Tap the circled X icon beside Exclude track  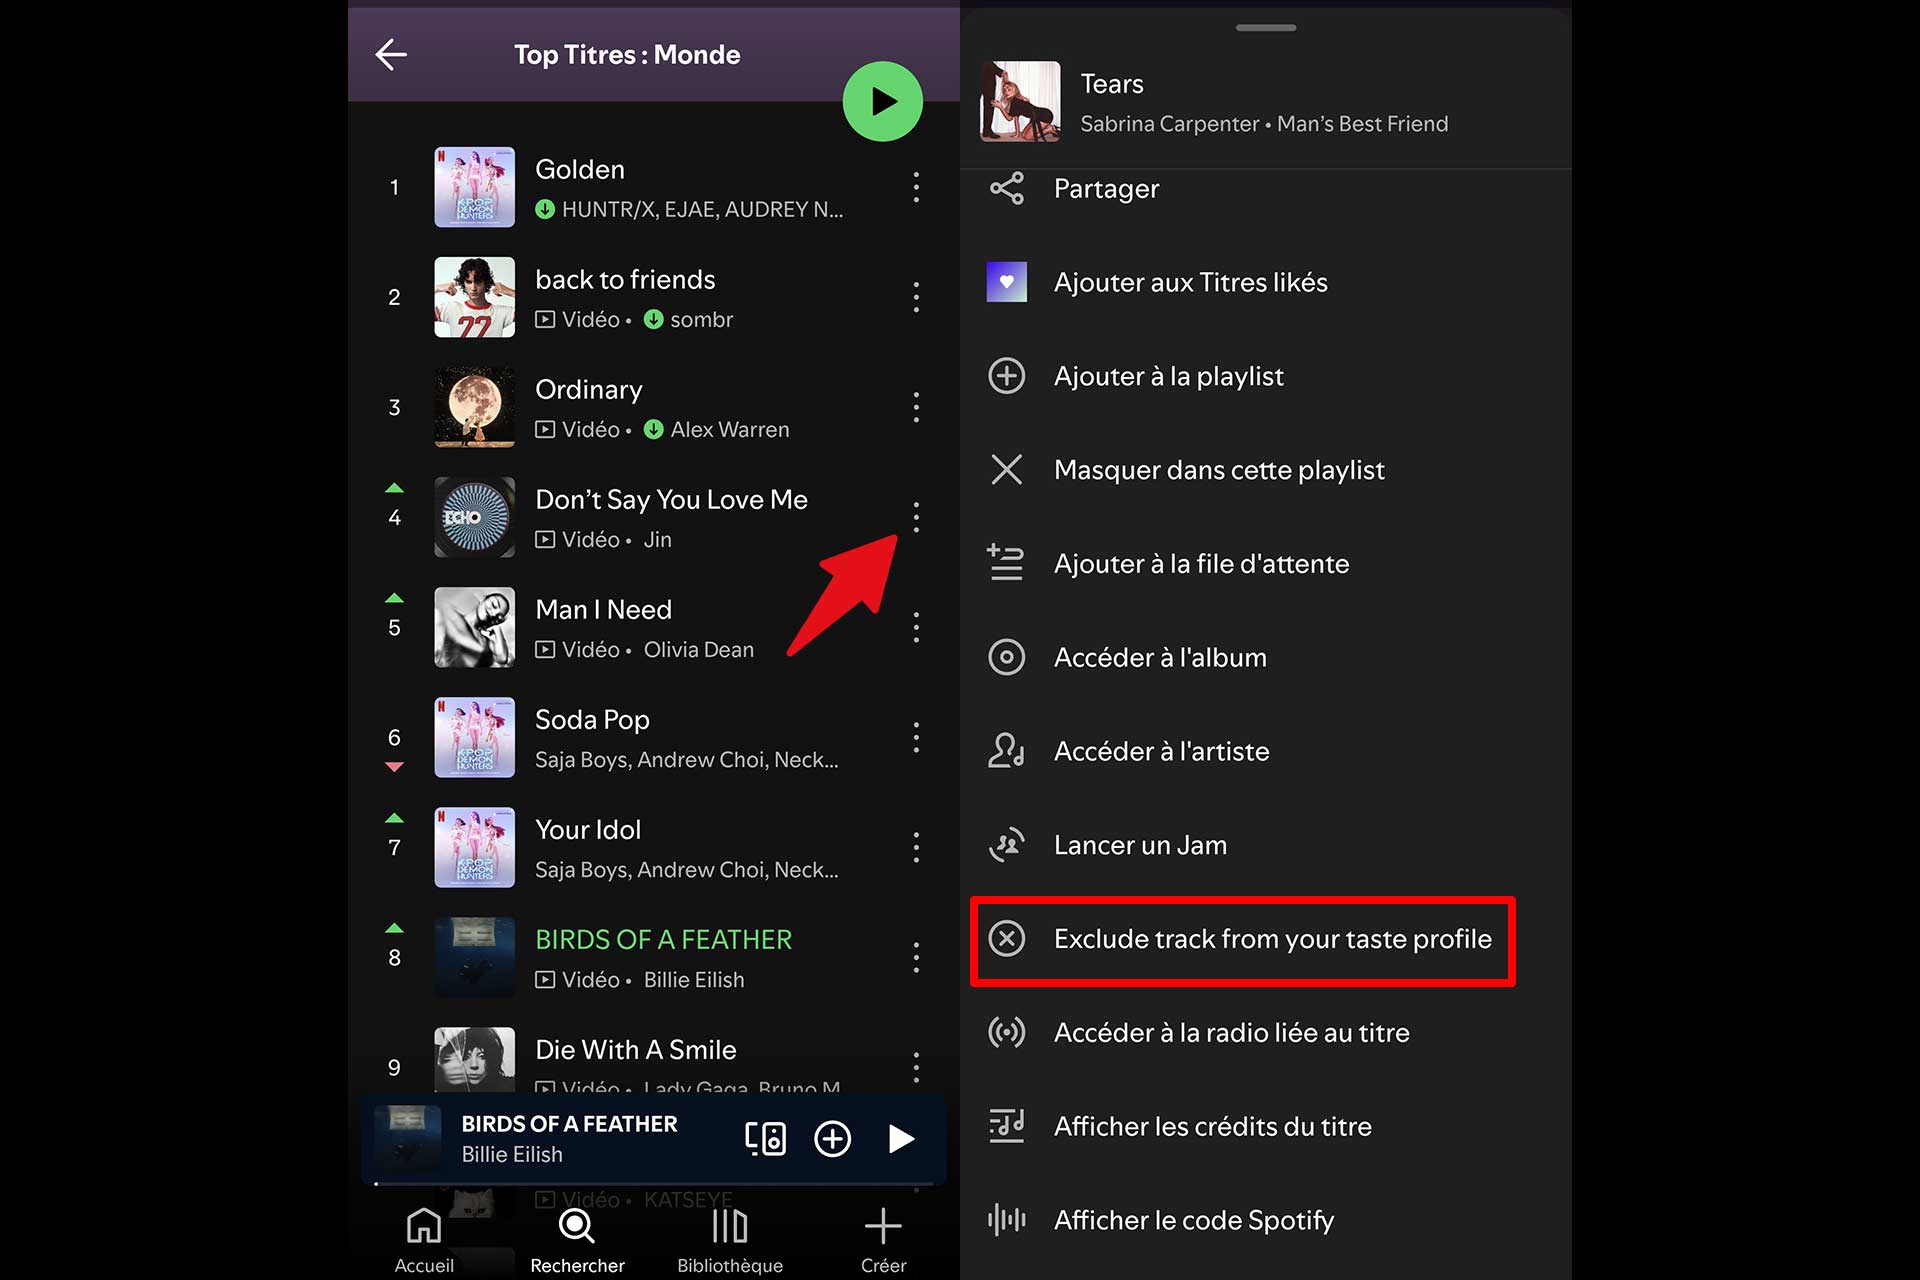(x=1006, y=938)
